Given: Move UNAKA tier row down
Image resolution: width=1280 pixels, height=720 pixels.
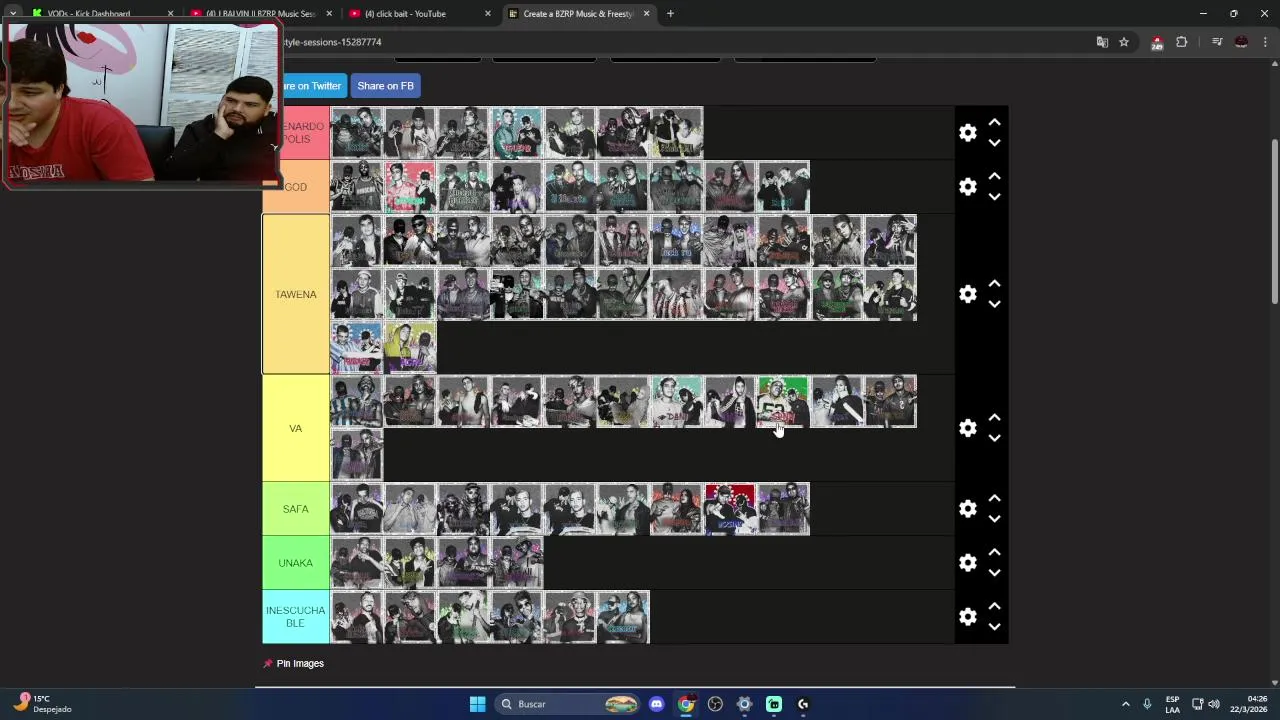Looking at the screenshot, I should [994, 573].
